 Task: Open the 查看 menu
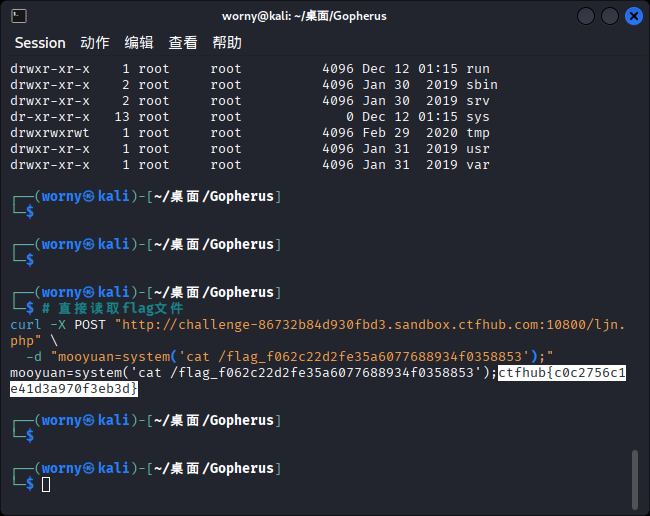[x=183, y=43]
